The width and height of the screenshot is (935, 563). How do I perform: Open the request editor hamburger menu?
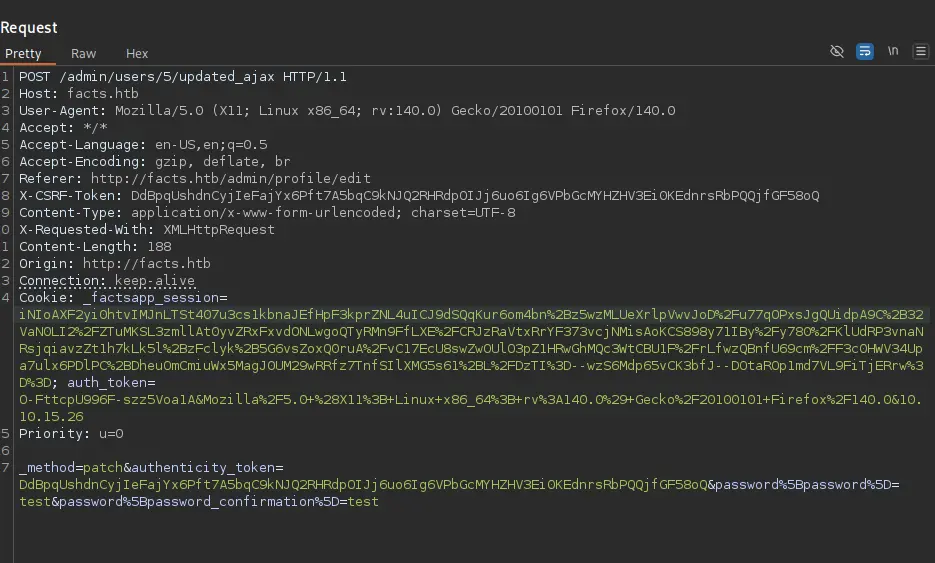pos(921,51)
